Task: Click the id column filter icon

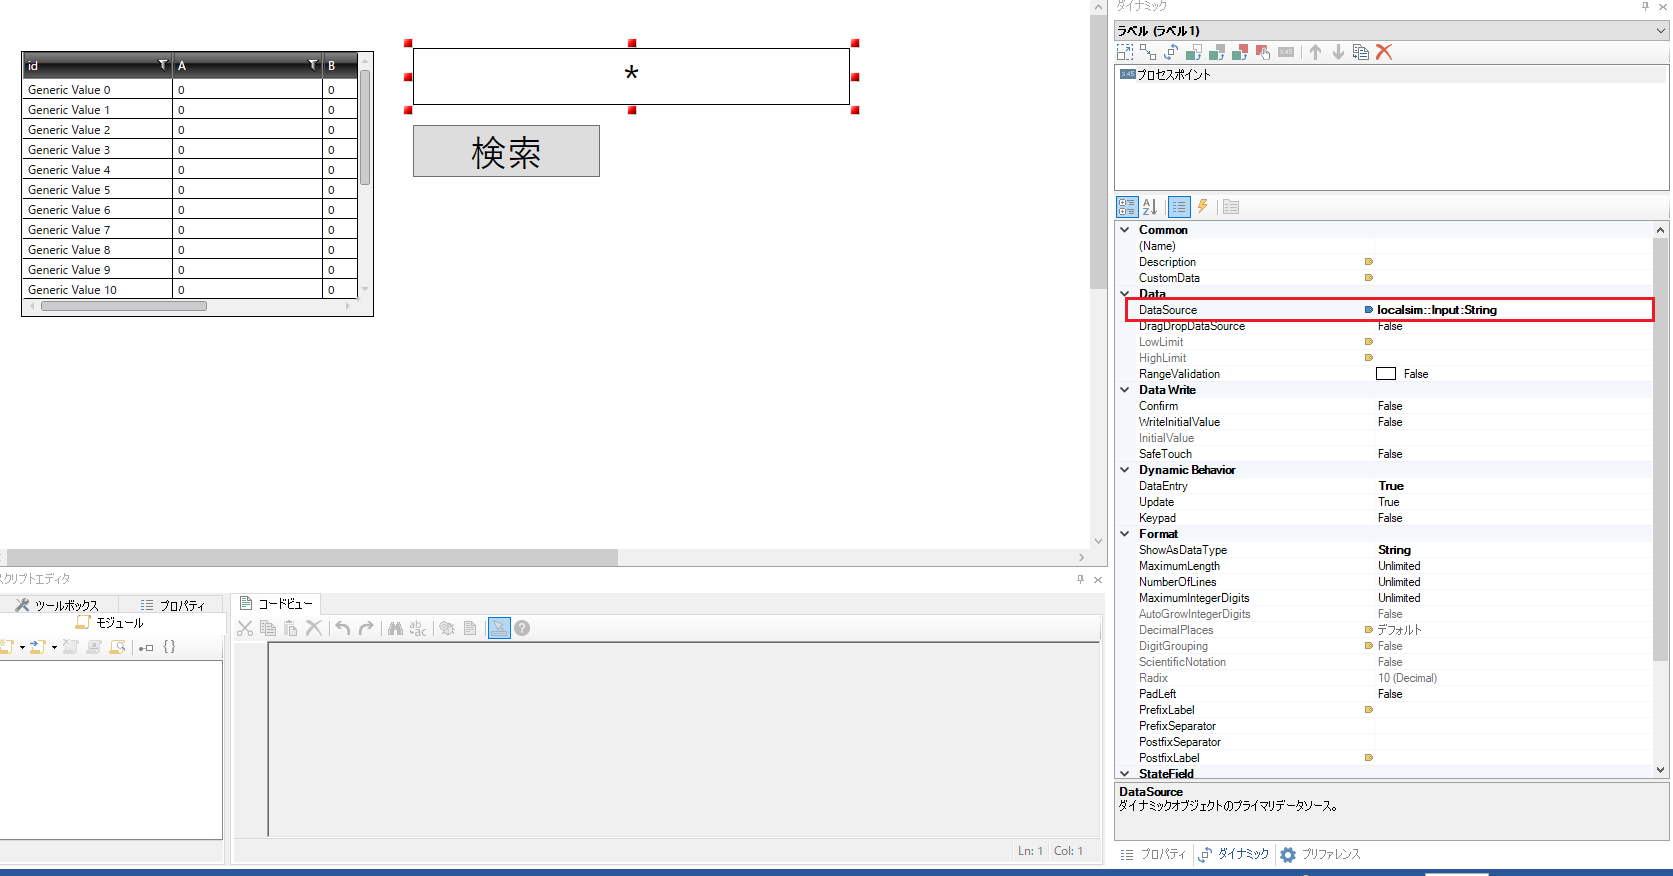Action: [x=163, y=65]
